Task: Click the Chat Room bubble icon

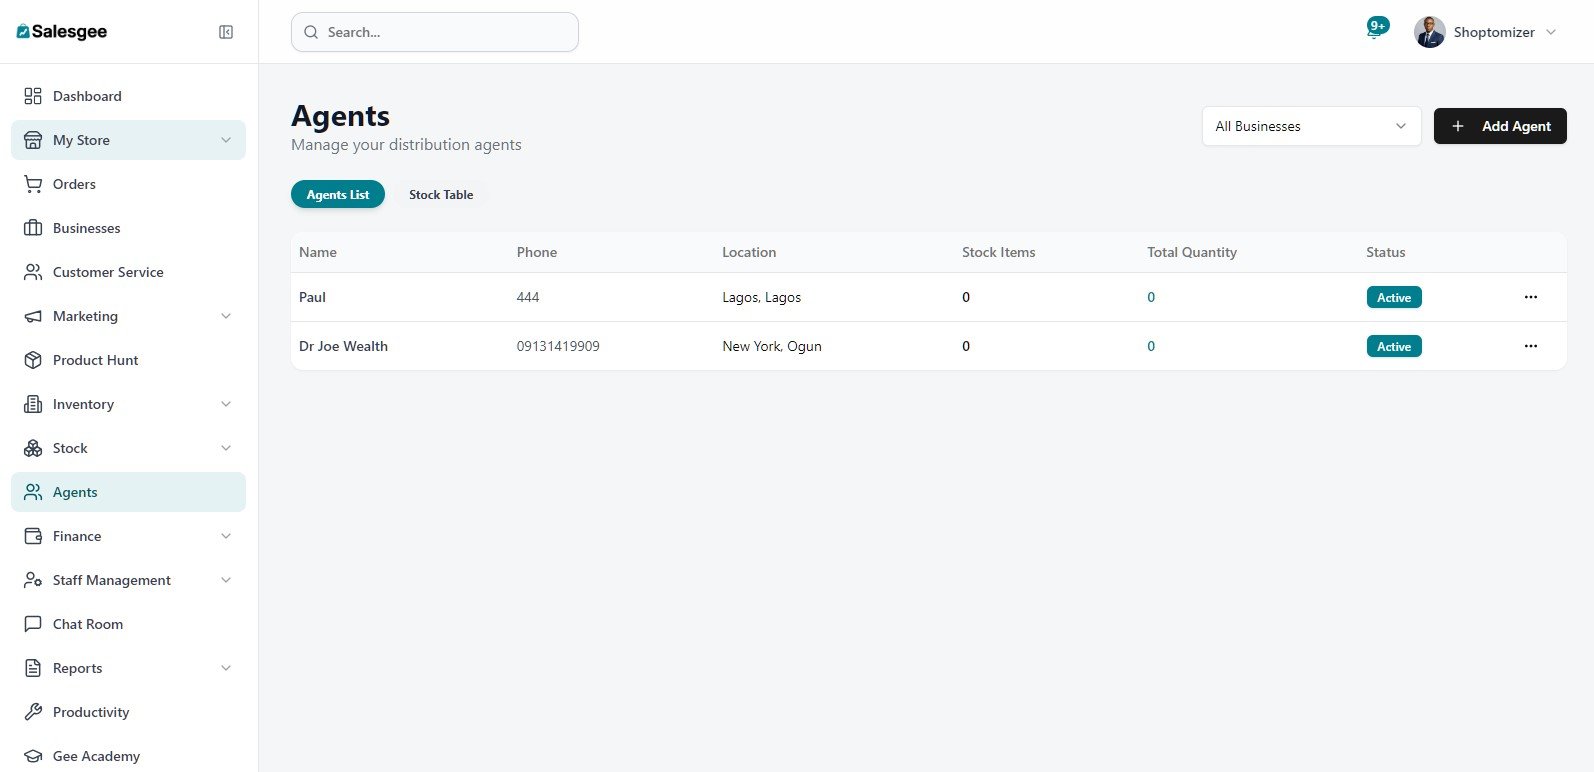Action: click(x=33, y=624)
